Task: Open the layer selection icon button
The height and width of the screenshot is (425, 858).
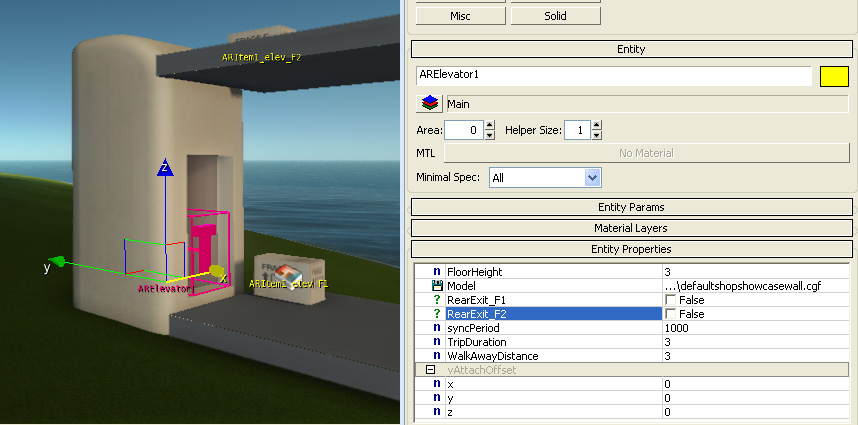Action: tap(430, 103)
